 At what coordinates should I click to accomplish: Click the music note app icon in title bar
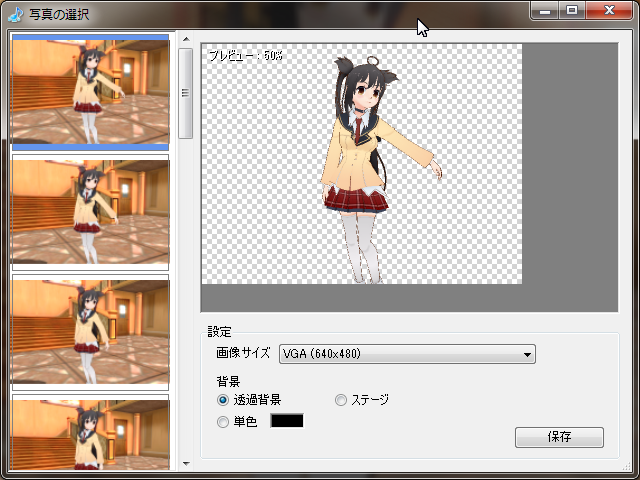[16, 14]
